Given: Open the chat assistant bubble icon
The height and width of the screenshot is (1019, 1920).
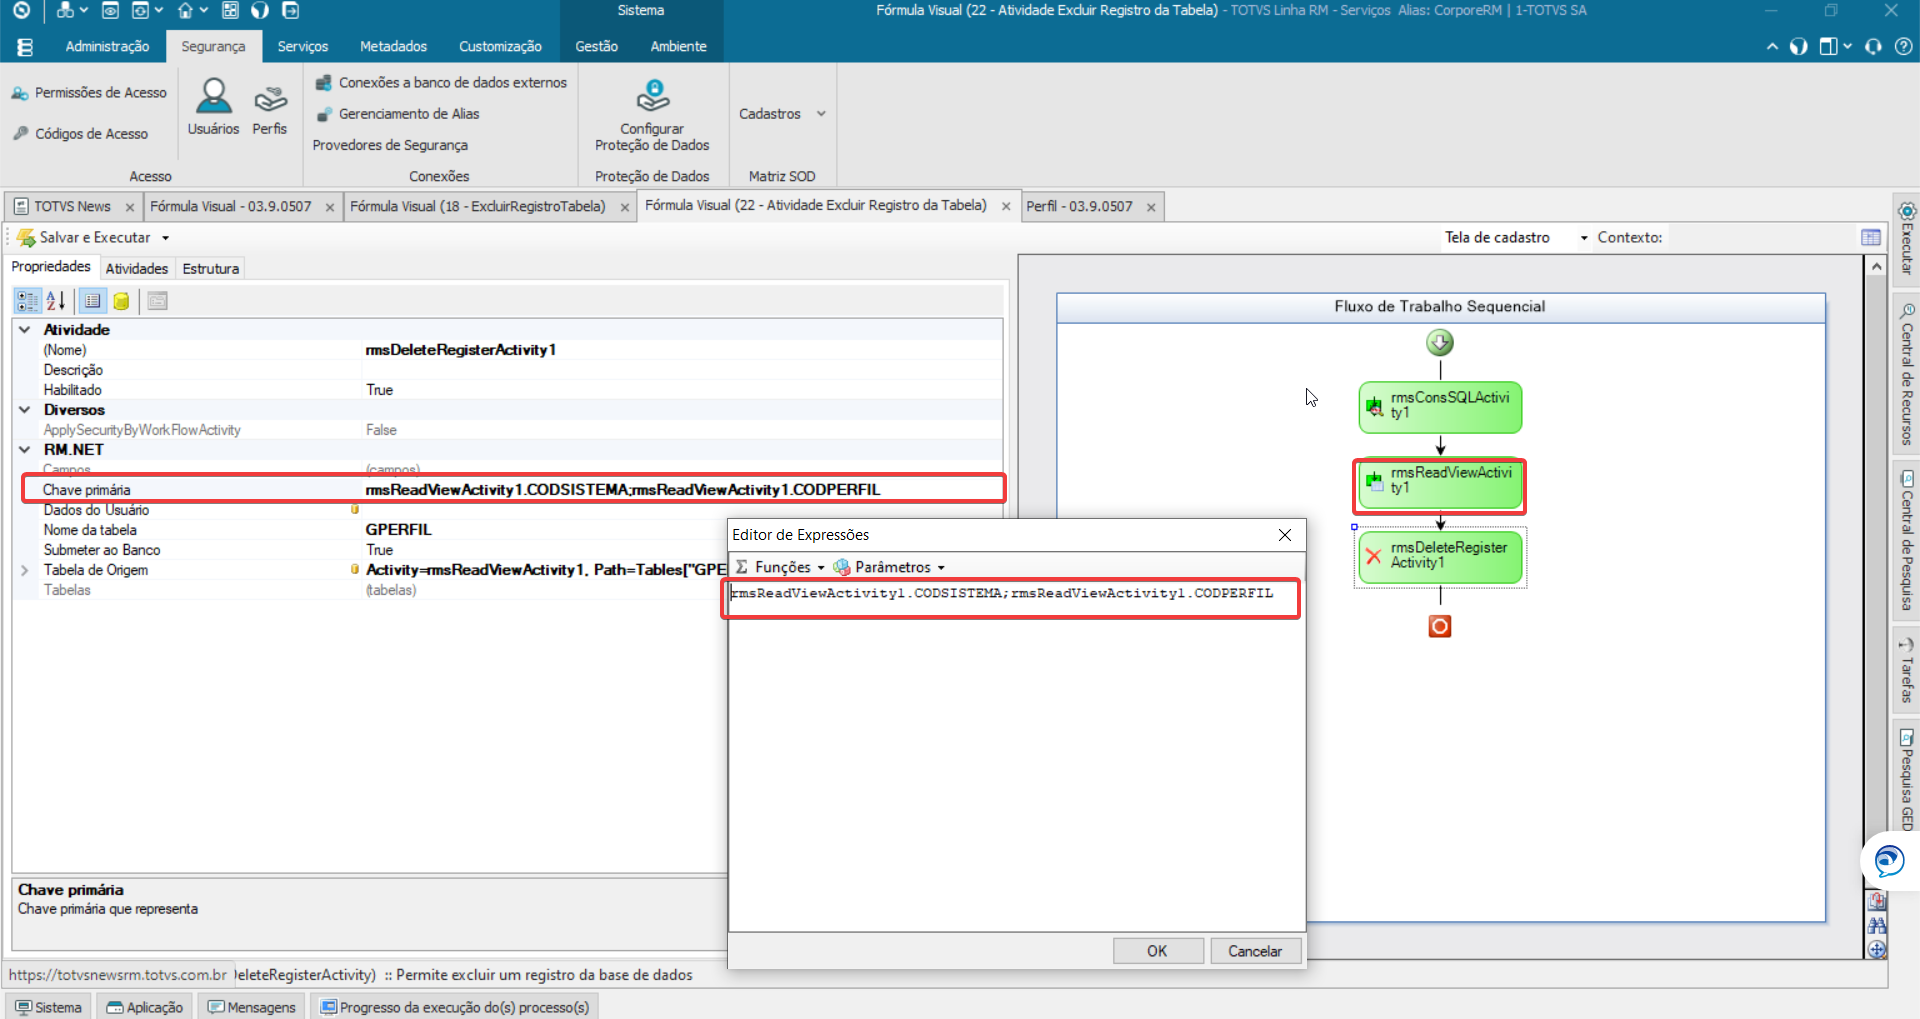Looking at the screenshot, I should click(x=1889, y=860).
